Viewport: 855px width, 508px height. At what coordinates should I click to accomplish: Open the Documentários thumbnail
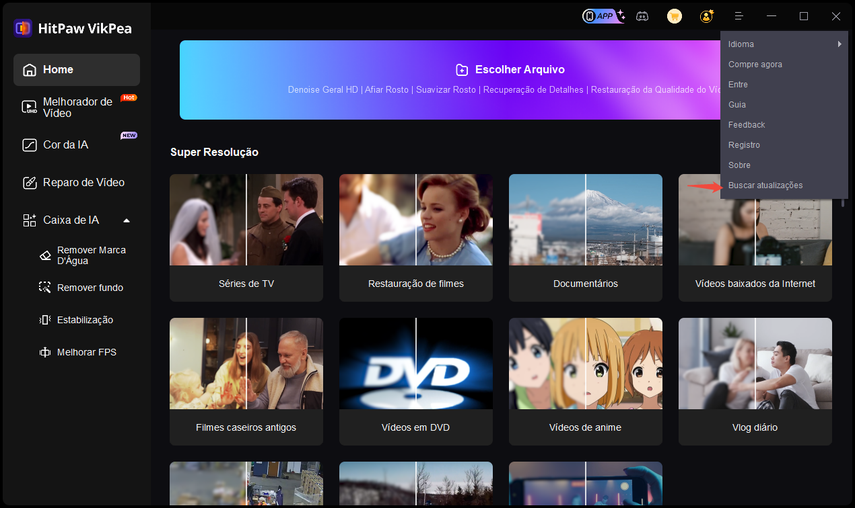(586, 220)
